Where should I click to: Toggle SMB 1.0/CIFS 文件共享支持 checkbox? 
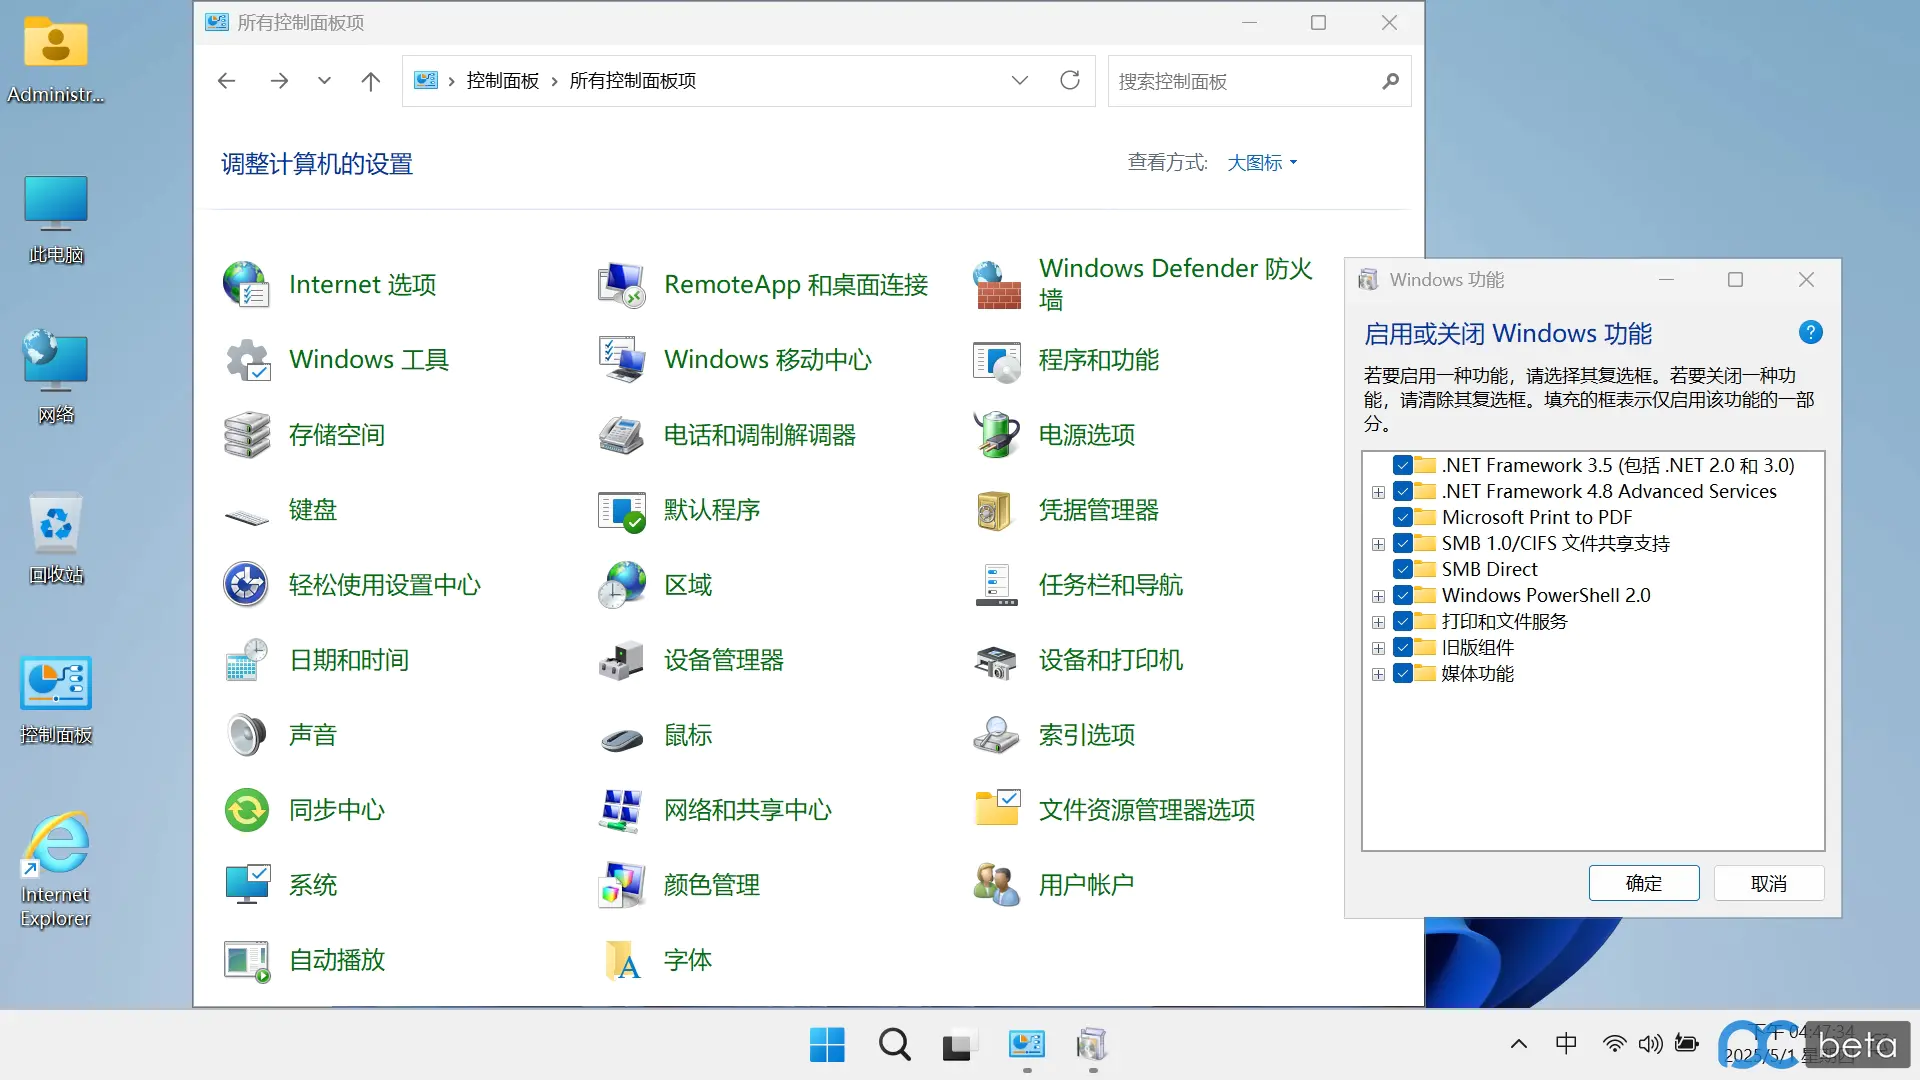[1402, 543]
